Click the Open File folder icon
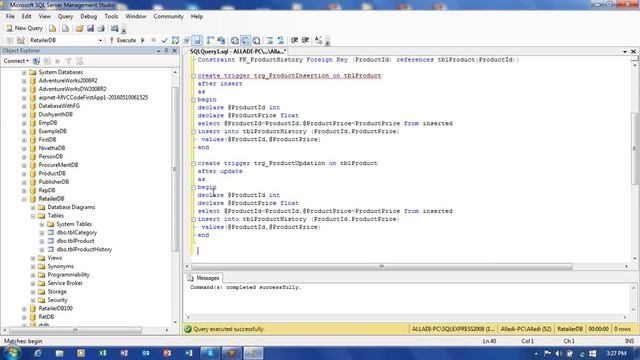640x360 pixels. 79,28
